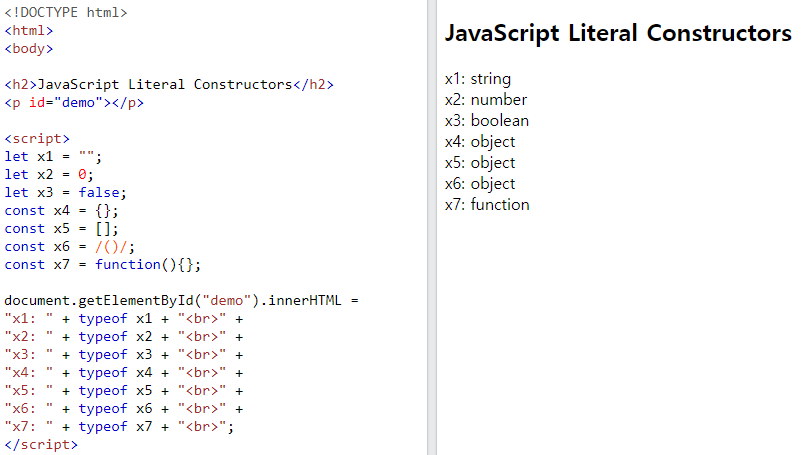Screen dimensions: 804x455
Task: Click the 'x3: boolean' output line
Action: (x=487, y=121)
